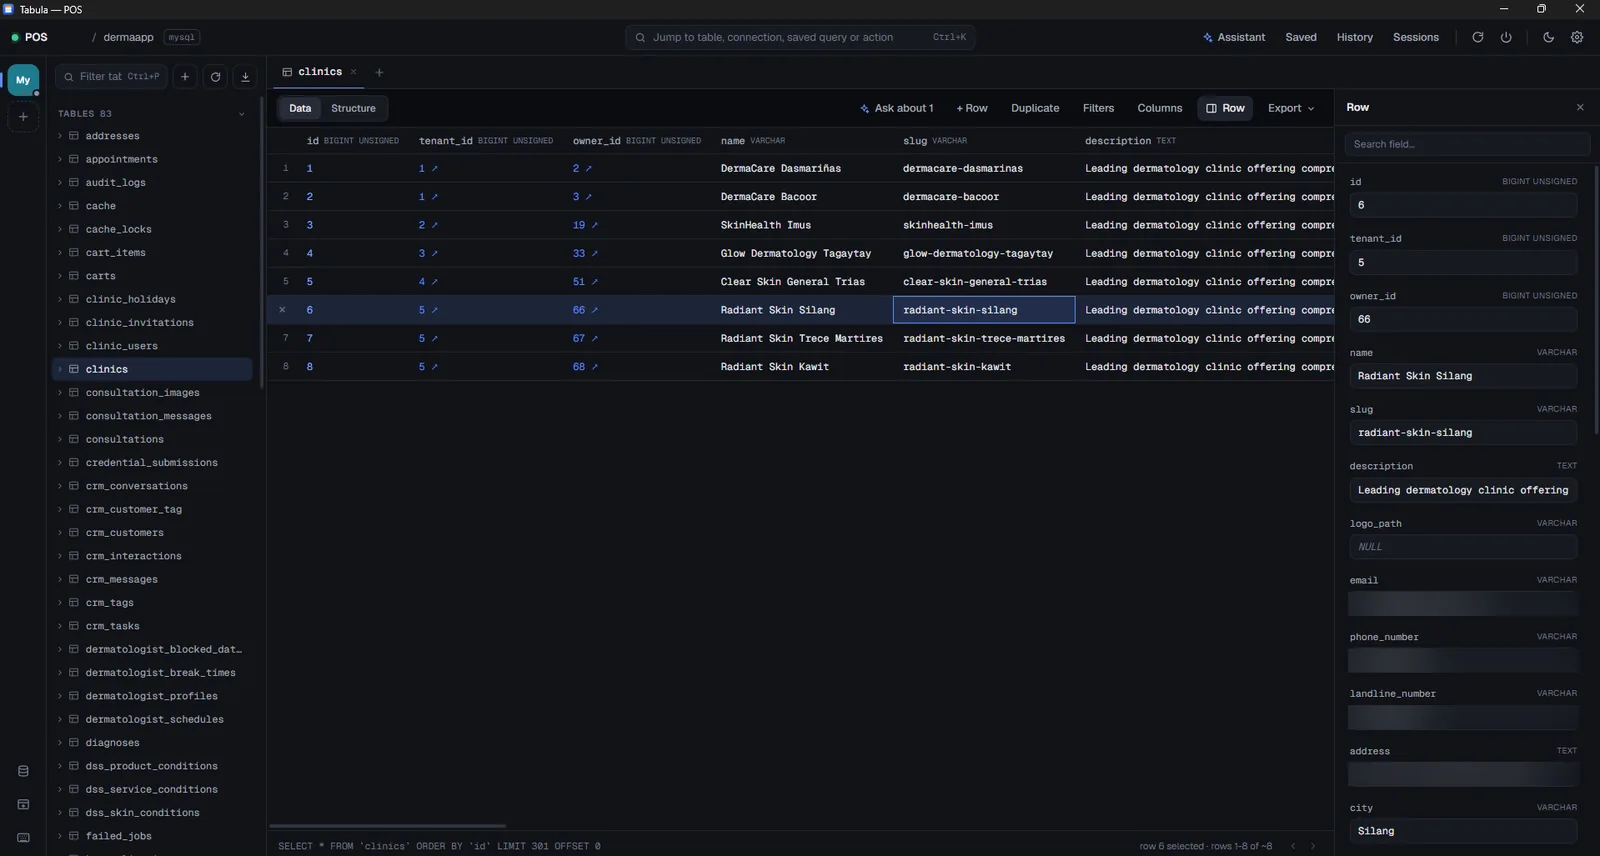Screen dimensions: 1600x856
Task: Expand the addresses table node
Action: 60,136
